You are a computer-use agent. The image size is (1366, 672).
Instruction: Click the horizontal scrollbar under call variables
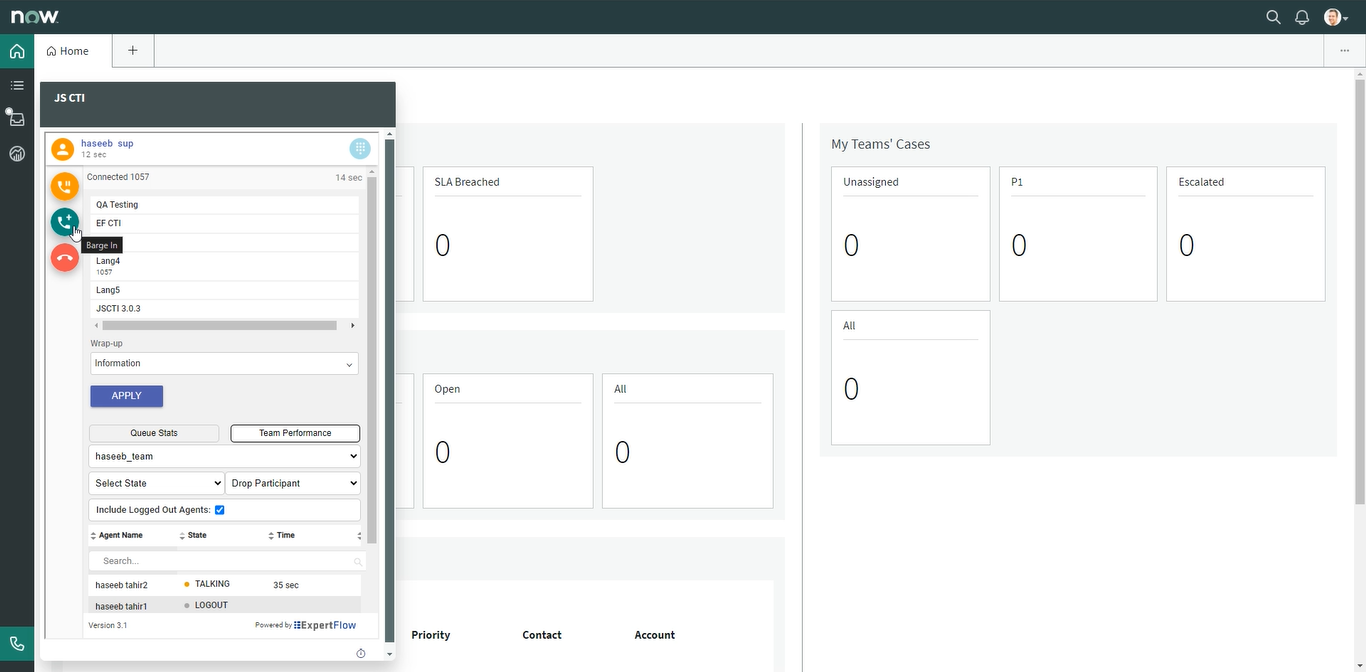pos(219,325)
